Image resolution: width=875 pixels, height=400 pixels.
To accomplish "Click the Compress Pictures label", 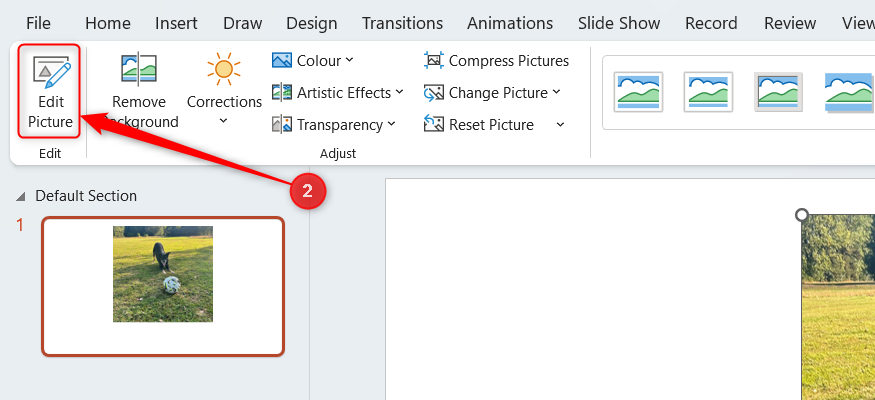I will 509,60.
